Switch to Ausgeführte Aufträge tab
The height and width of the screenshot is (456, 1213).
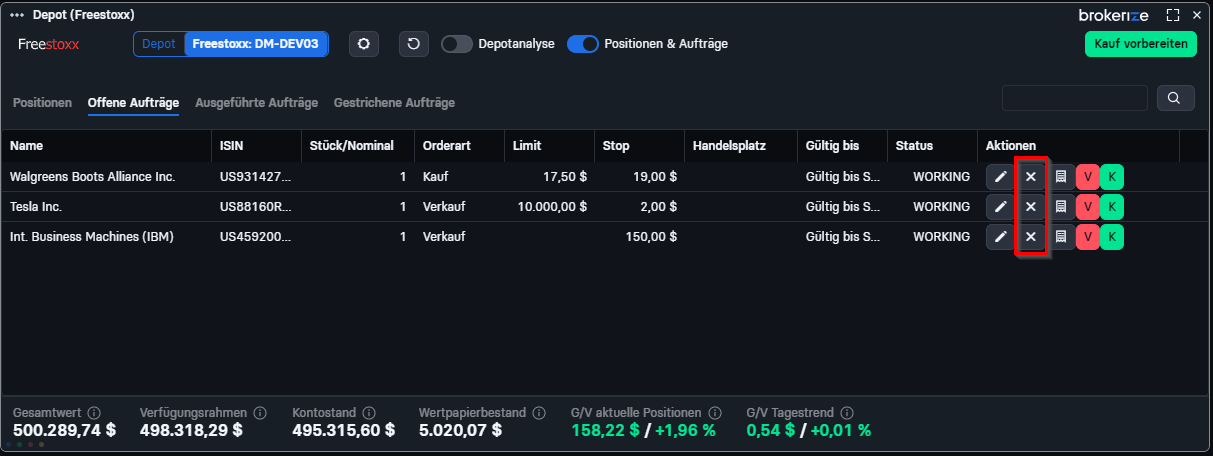click(x=256, y=103)
